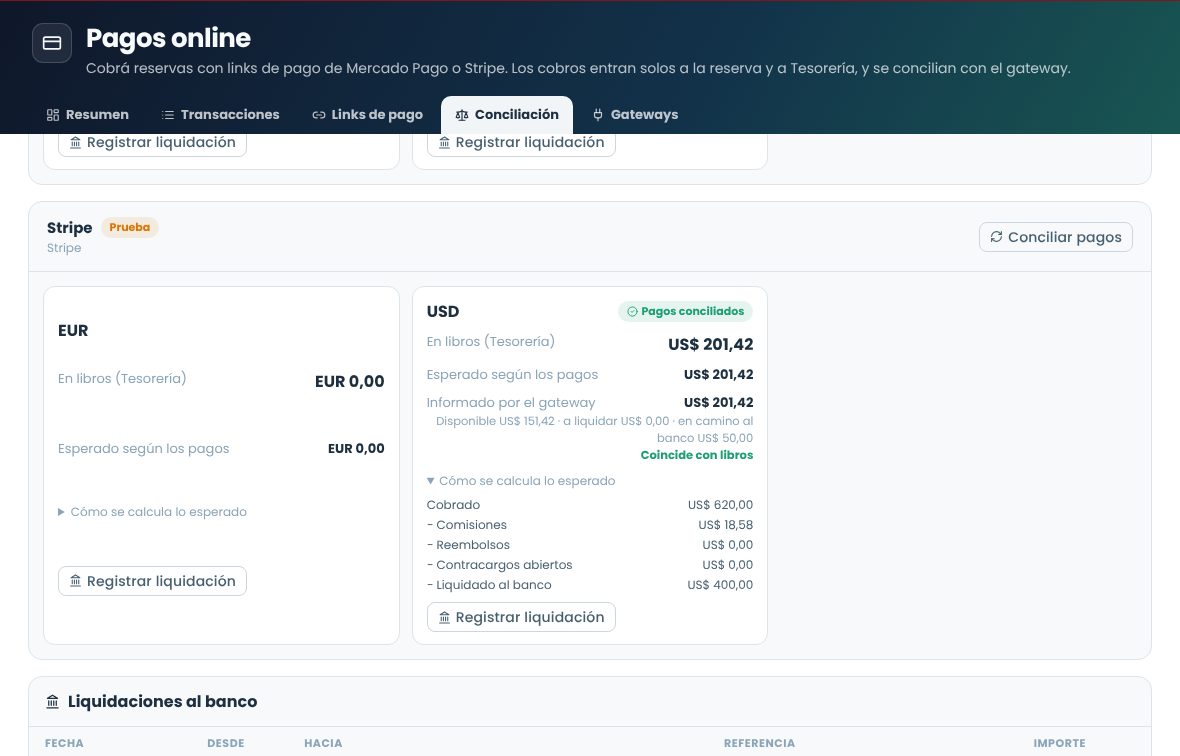Click the Coincide con libros text

point(696,455)
